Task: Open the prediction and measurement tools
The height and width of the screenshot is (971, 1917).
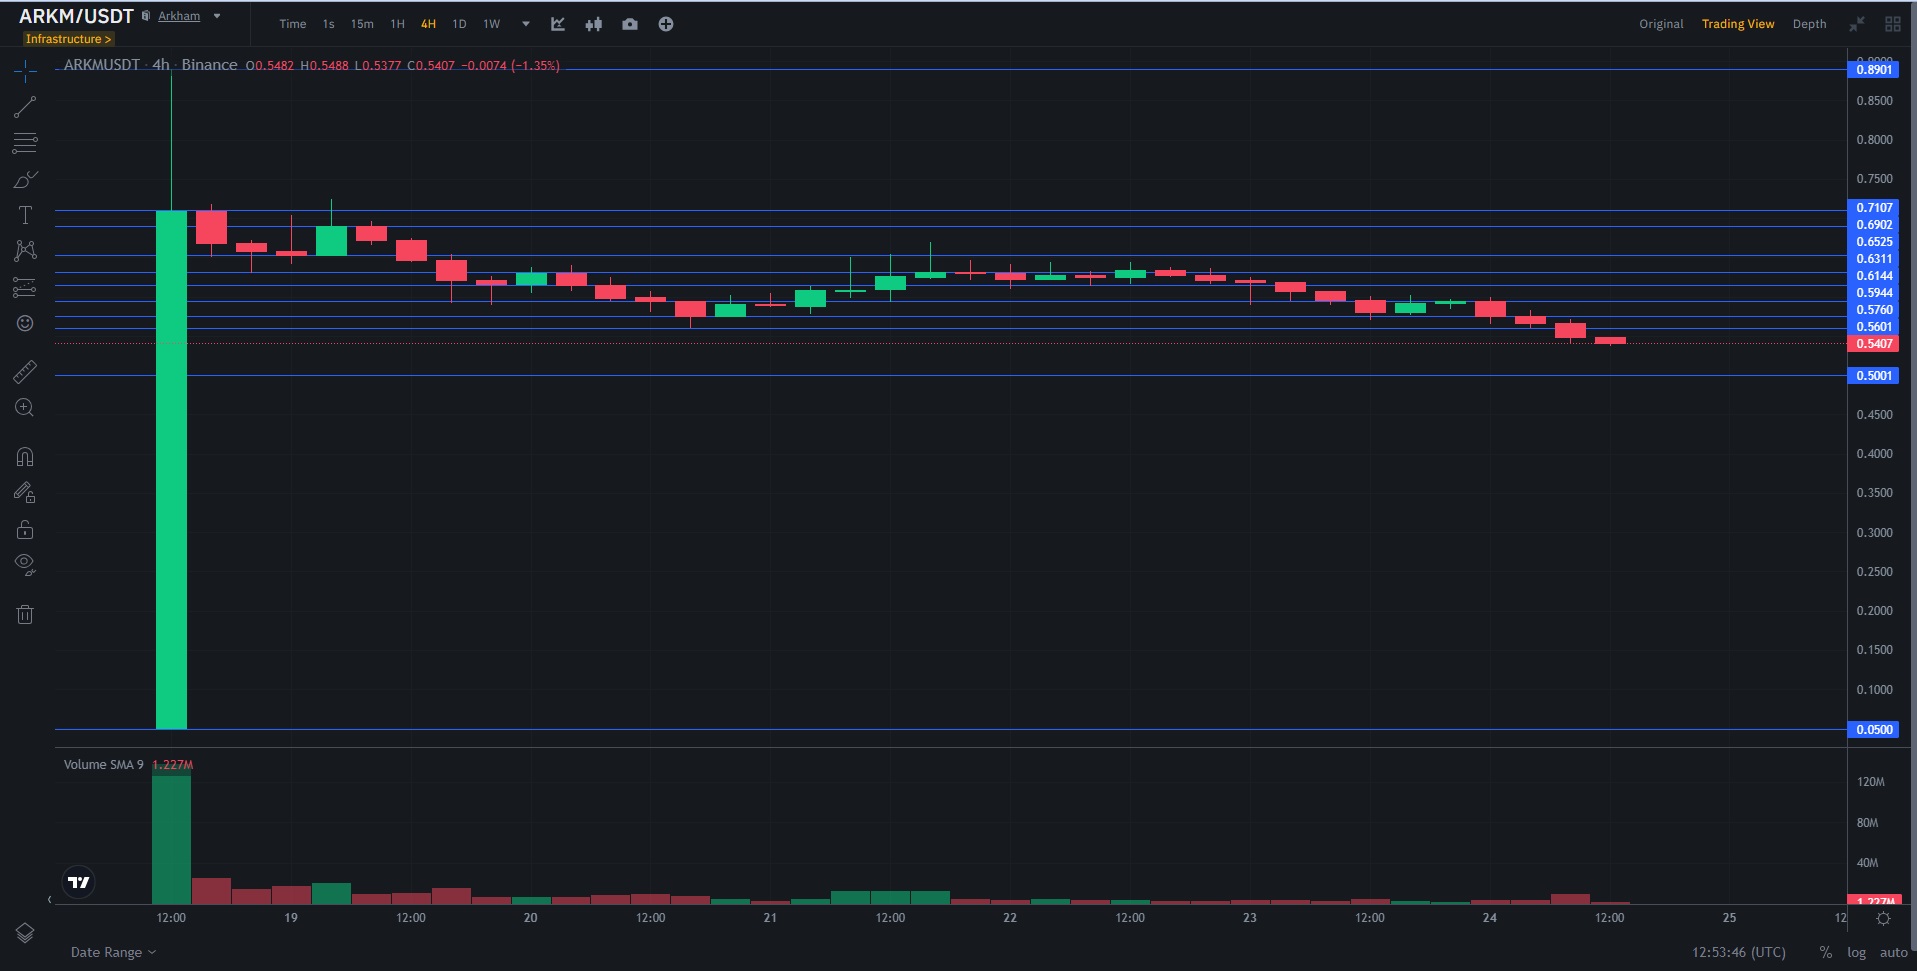Action: tap(25, 287)
